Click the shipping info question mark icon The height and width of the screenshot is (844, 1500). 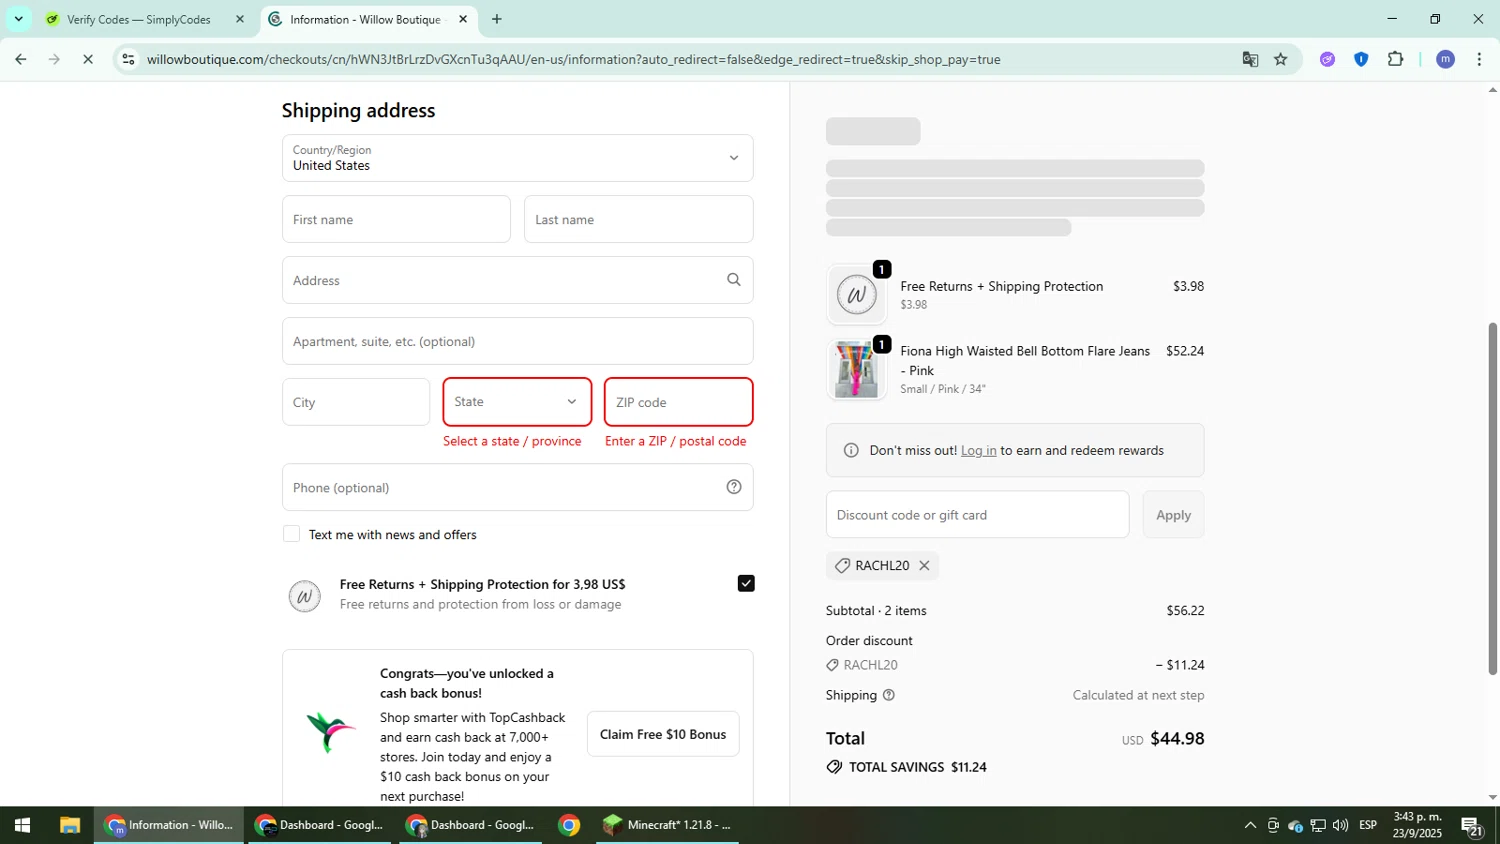point(888,695)
